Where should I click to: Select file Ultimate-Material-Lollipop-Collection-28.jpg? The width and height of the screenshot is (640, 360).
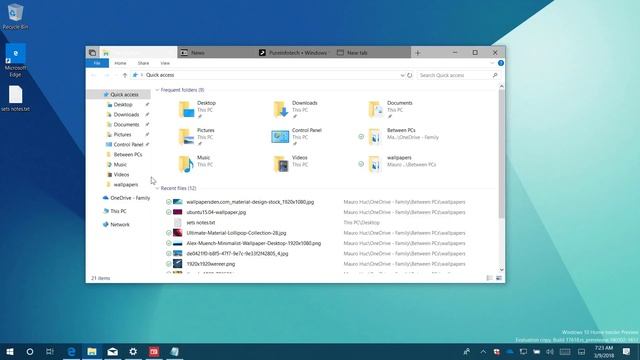point(236,233)
